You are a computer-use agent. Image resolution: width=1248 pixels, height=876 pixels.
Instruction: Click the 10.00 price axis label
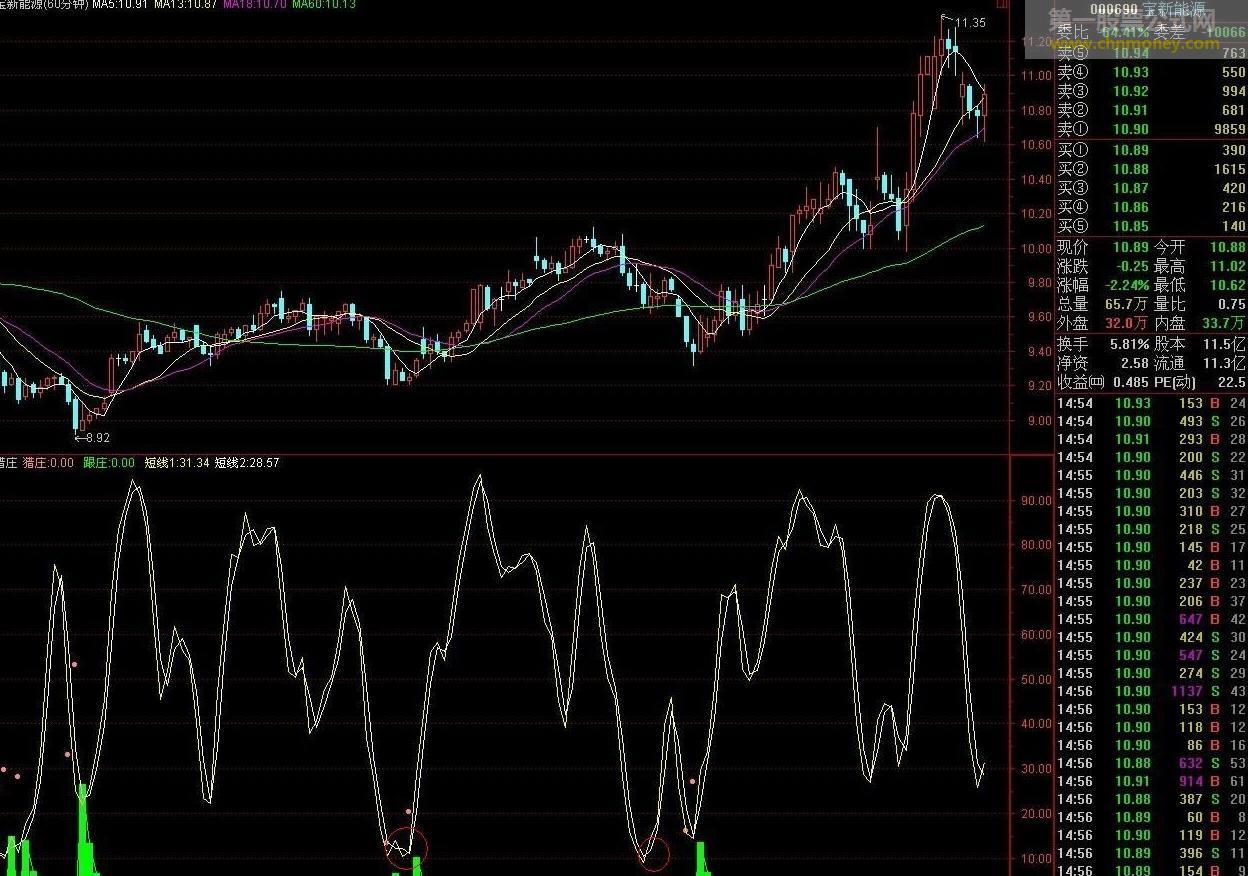click(1037, 249)
